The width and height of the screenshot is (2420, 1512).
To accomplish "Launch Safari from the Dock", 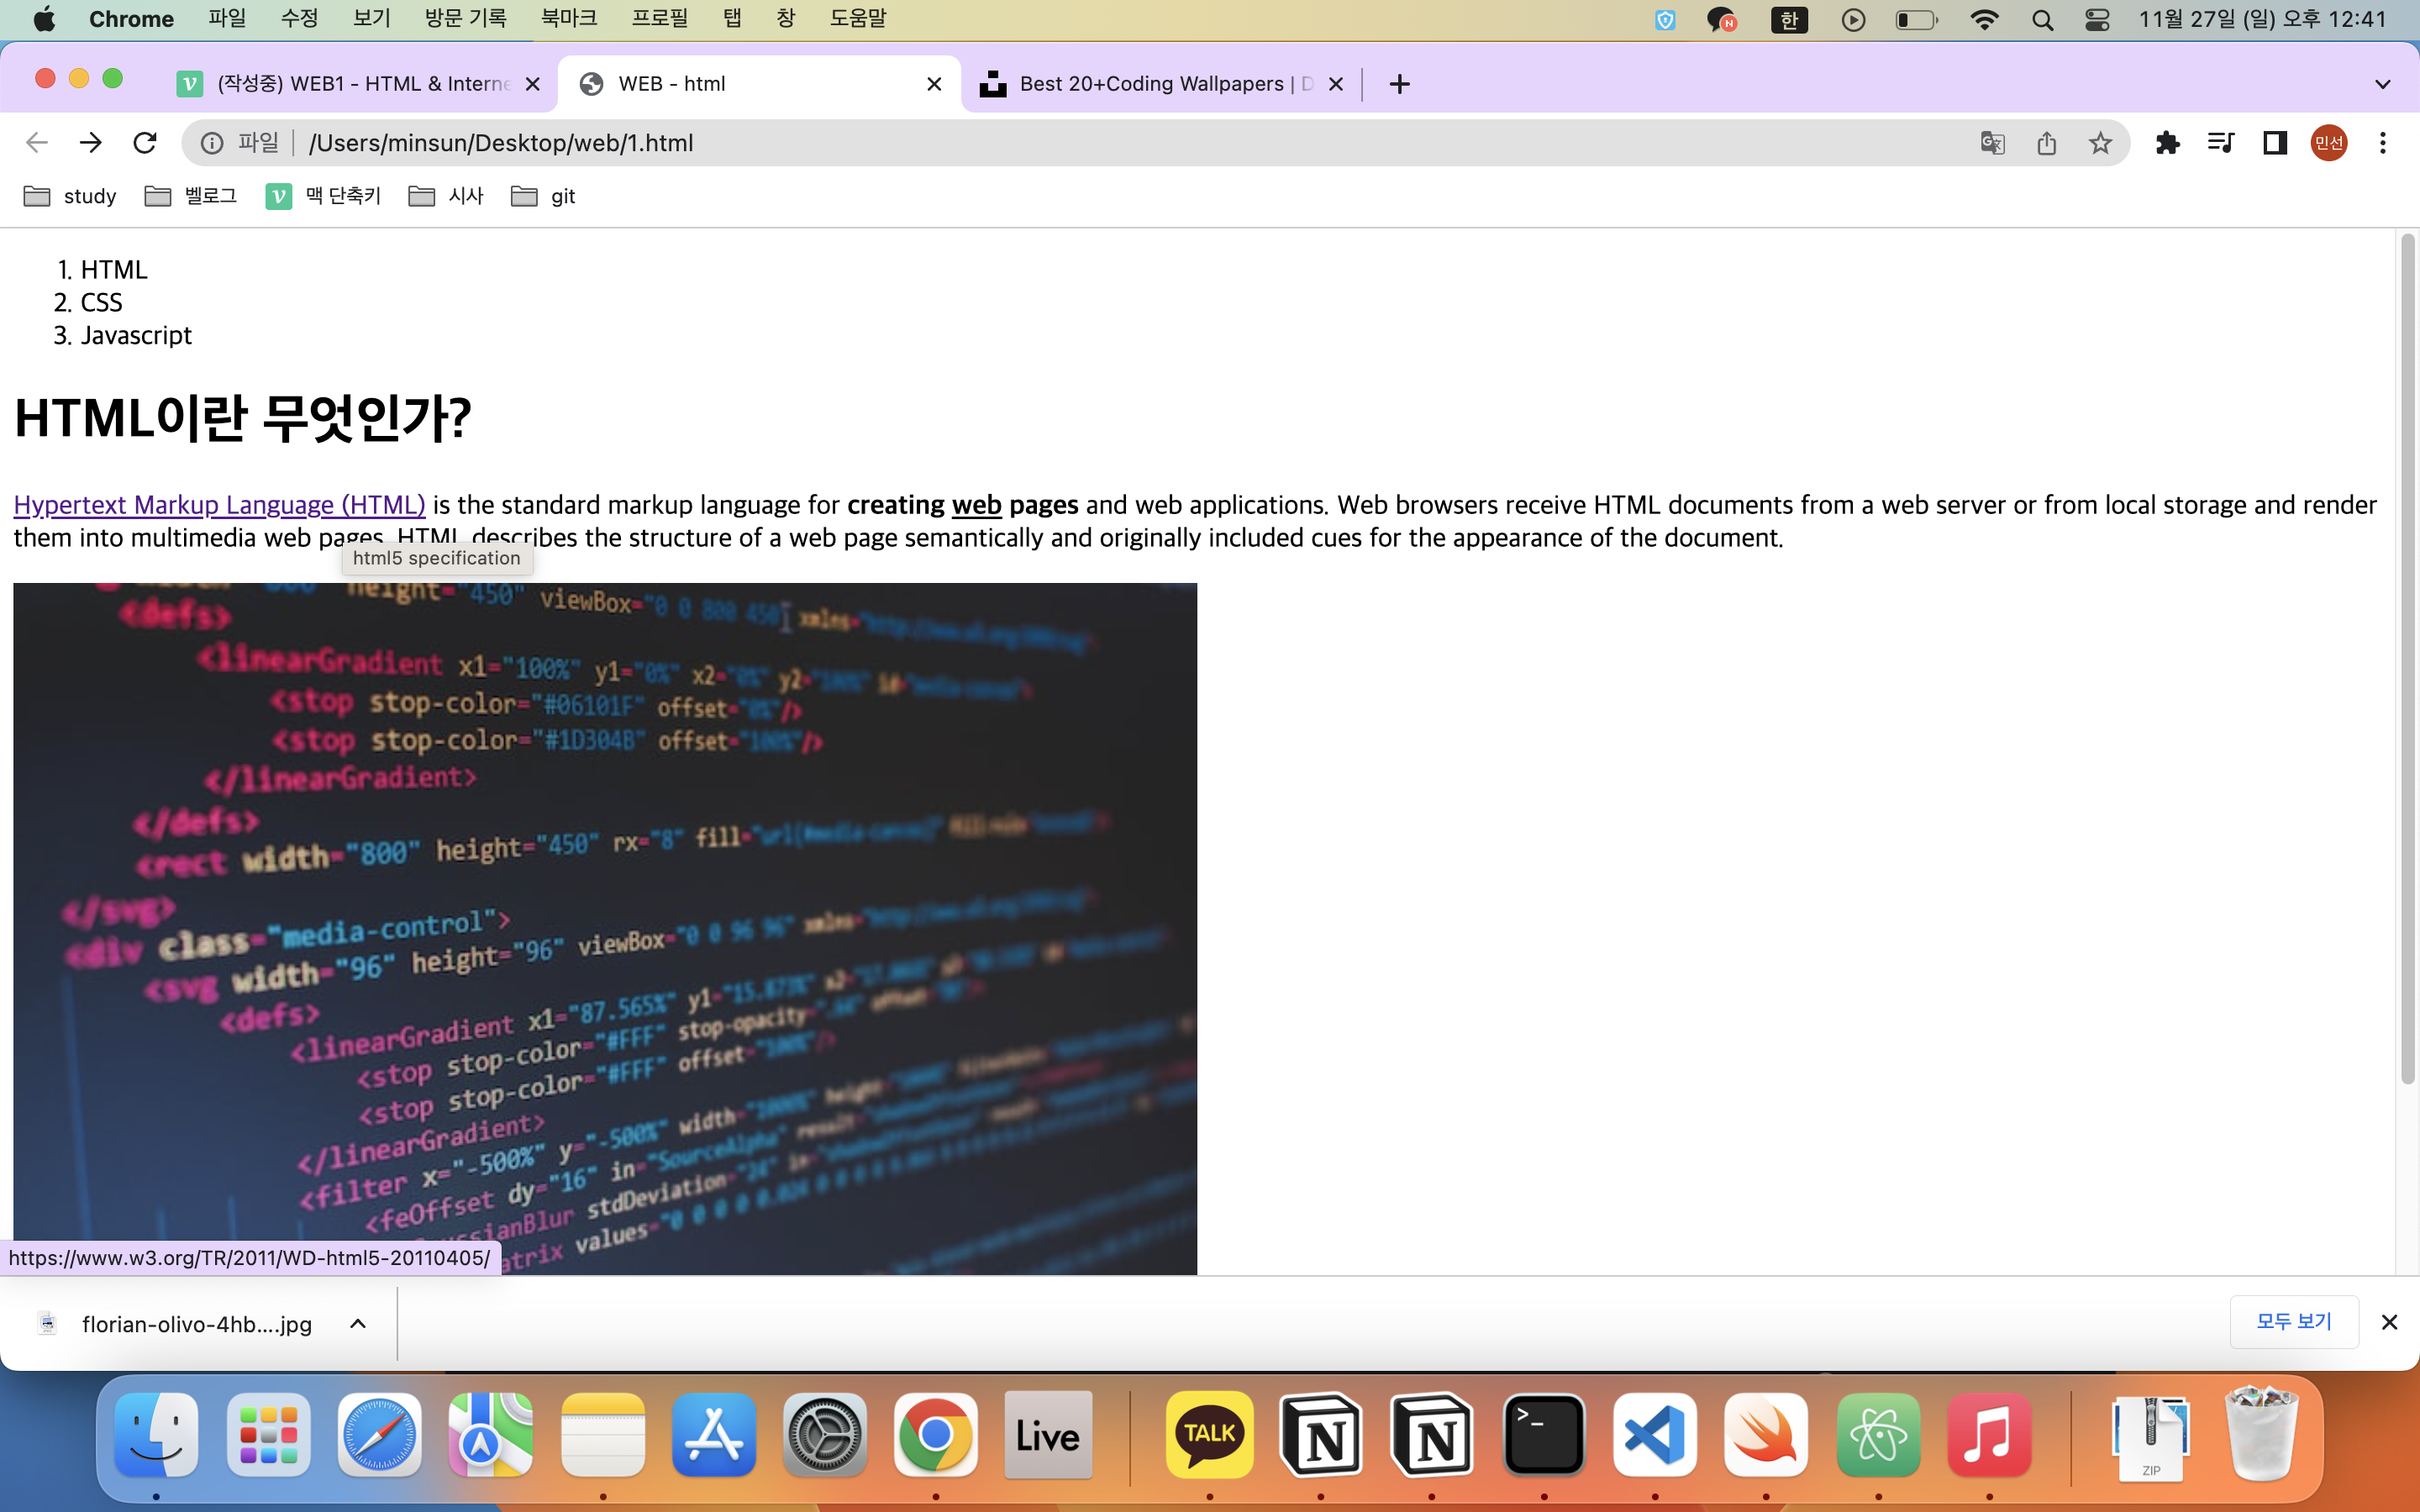I will pyautogui.click(x=379, y=1435).
